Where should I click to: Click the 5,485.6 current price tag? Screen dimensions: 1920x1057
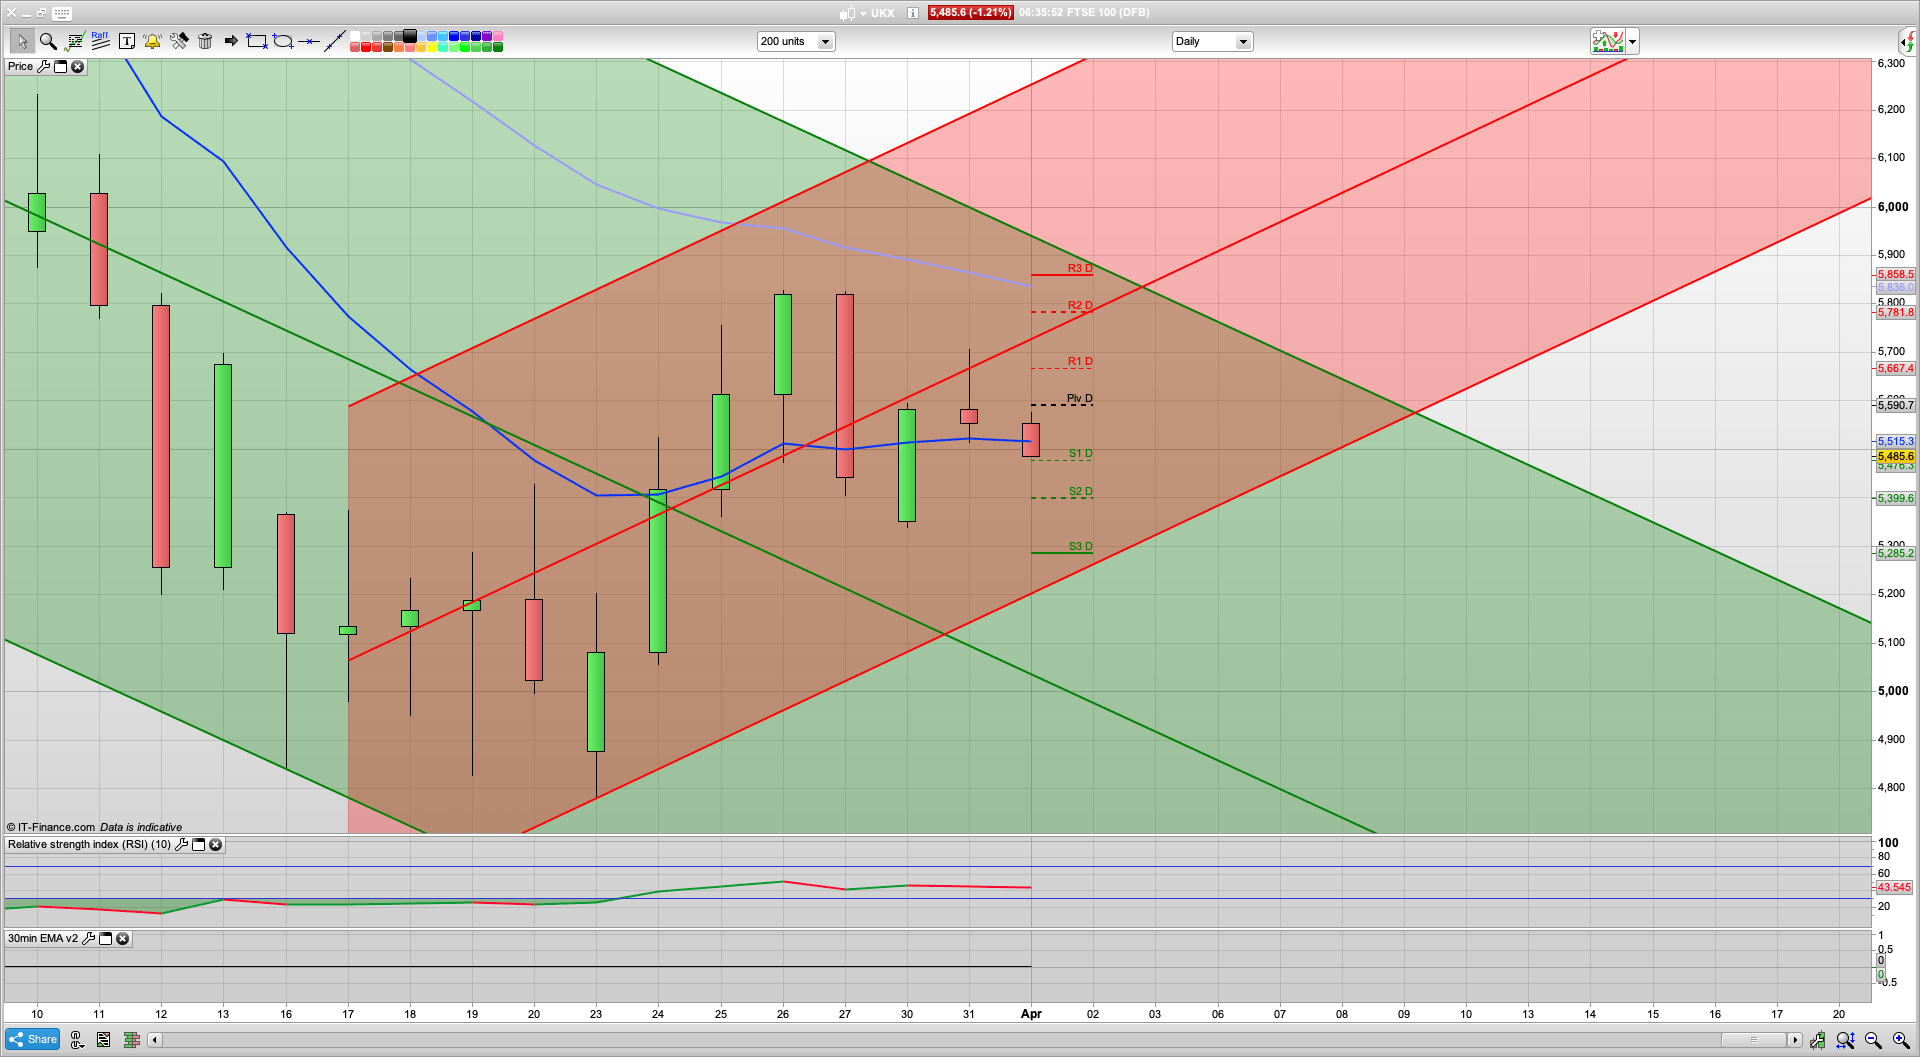1895,456
